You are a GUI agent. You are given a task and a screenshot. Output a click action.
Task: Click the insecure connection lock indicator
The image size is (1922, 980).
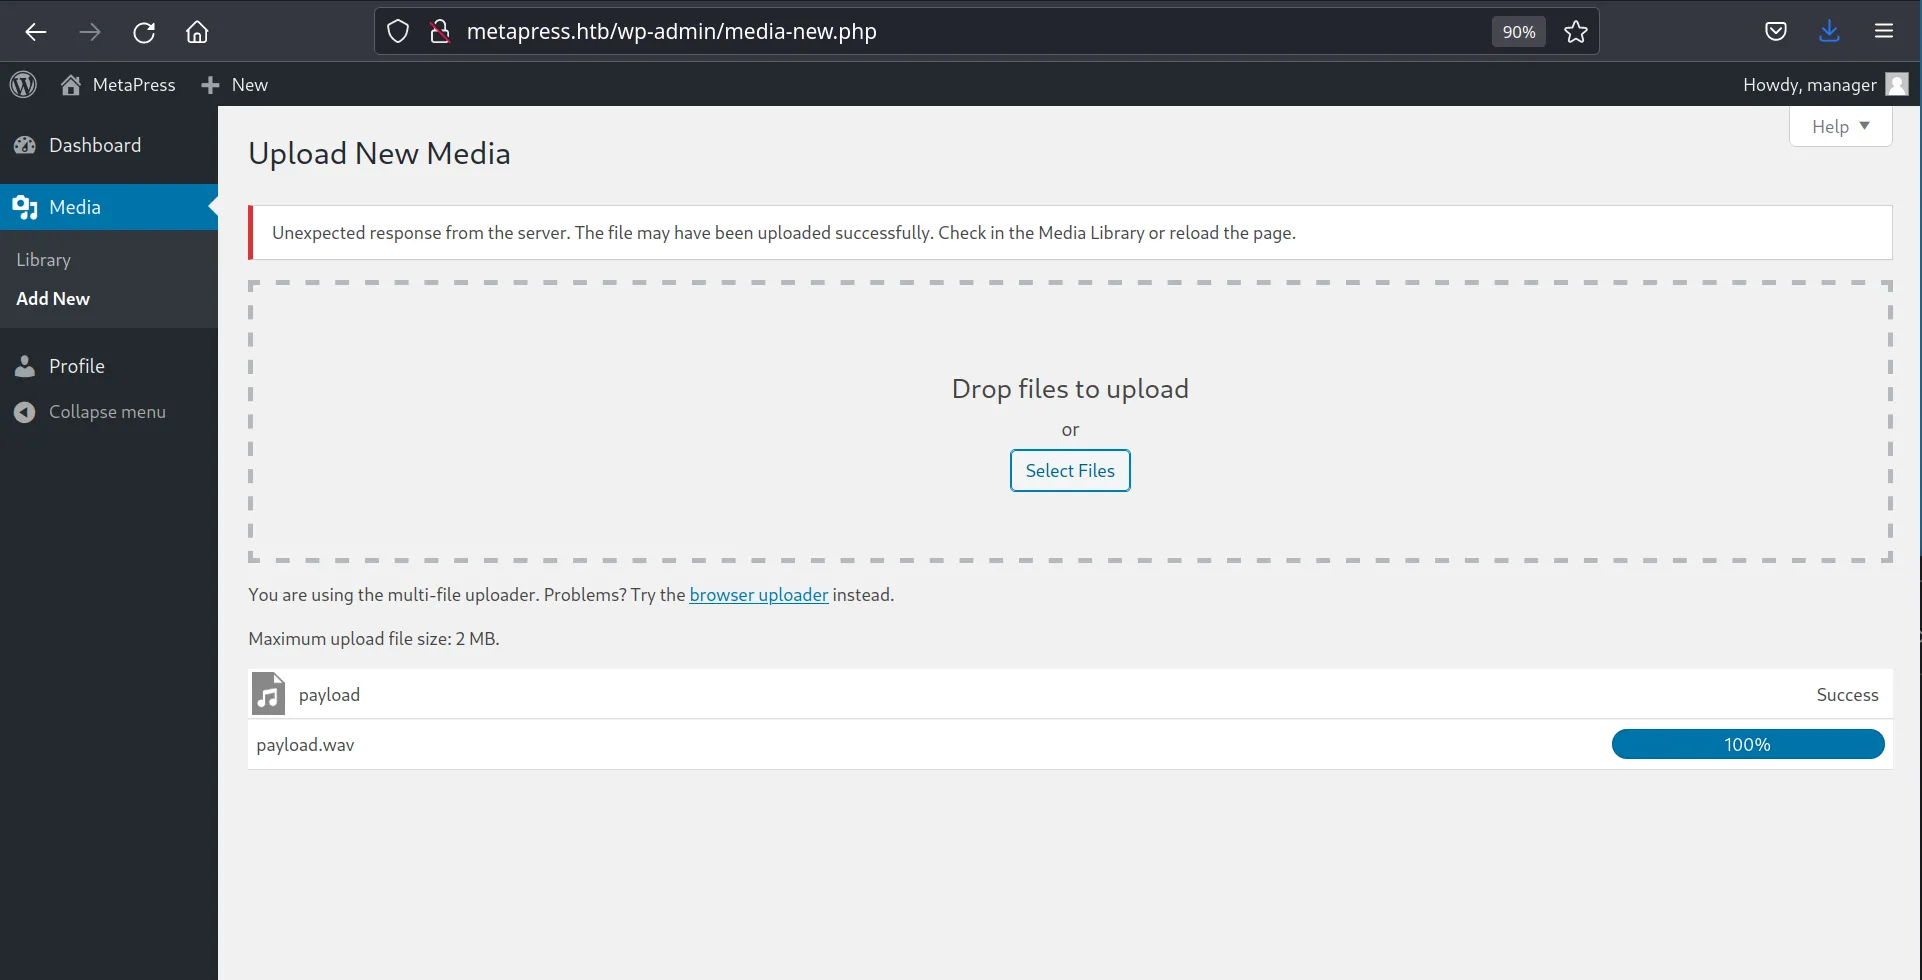click(440, 31)
